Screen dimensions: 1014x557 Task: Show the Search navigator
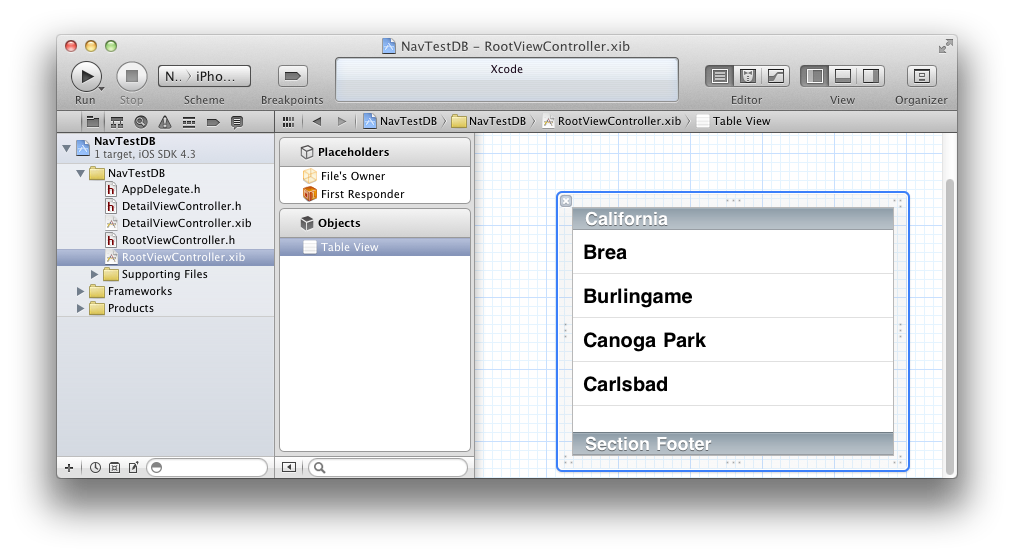click(x=141, y=122)
